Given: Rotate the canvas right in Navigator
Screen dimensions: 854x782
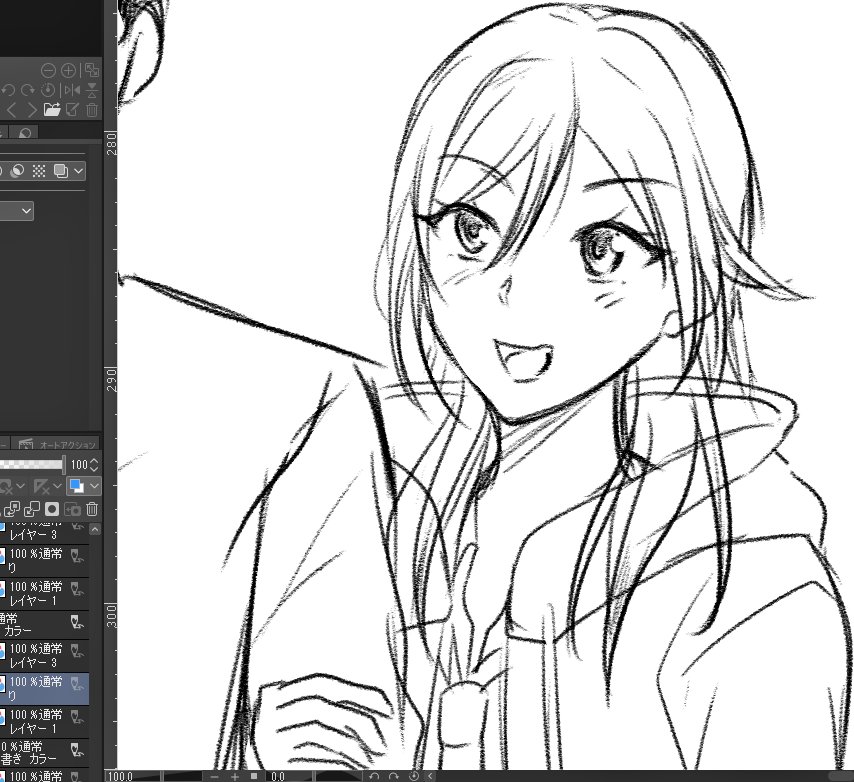Looking at the screenshot, I should tap(27, 90).
